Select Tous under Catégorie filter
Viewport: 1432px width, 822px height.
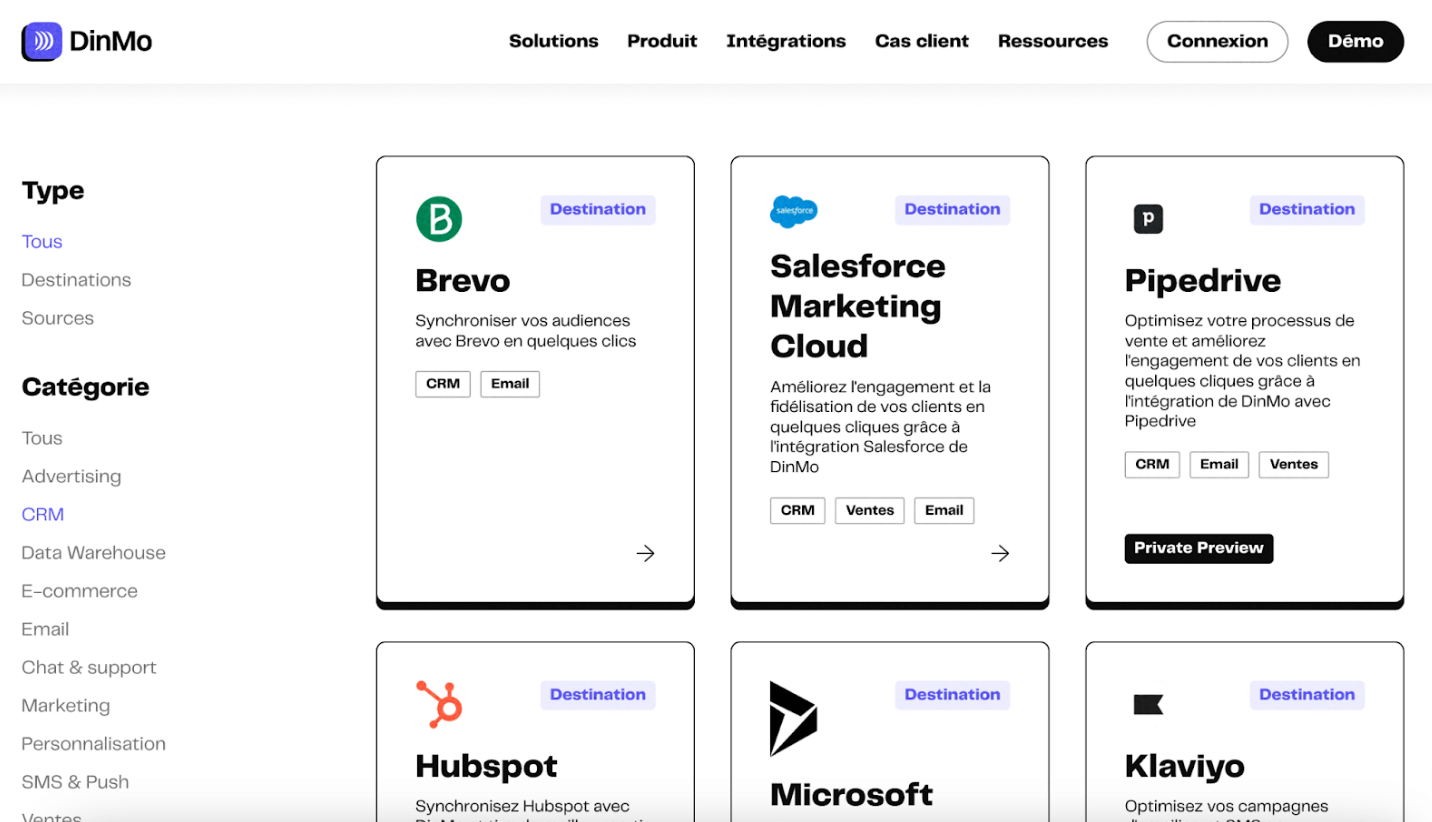[42, 438]
